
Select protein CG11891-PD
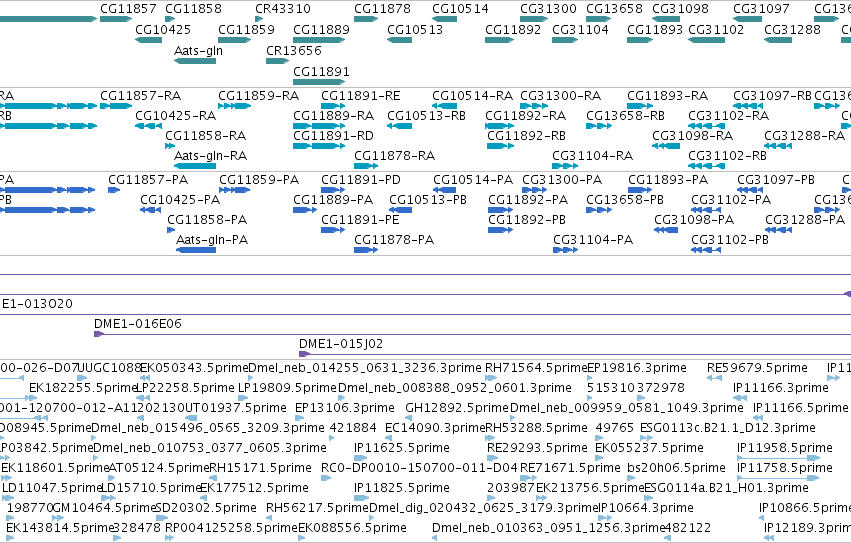pyautogui.click(x=361, y=180)
